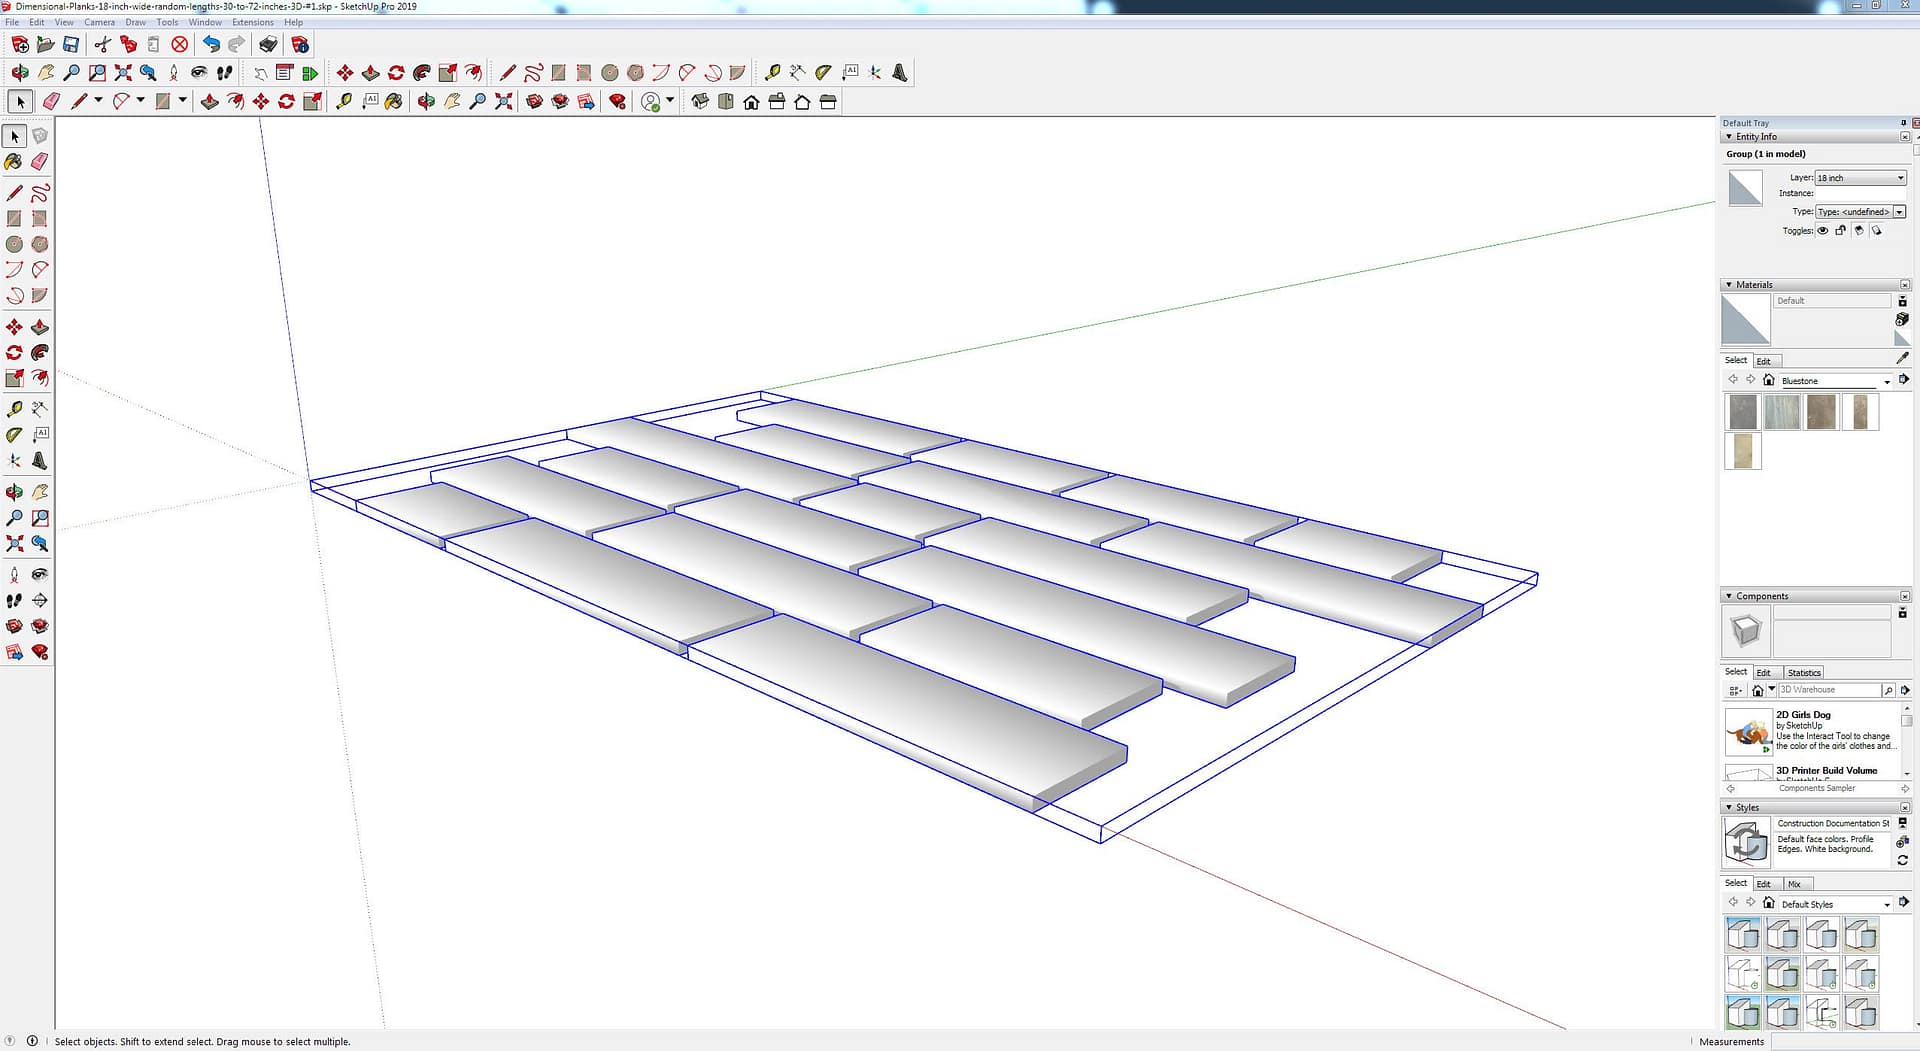Screen dimensions: 1920x1051
Task: Open the Camera menu
Action: 99,22
